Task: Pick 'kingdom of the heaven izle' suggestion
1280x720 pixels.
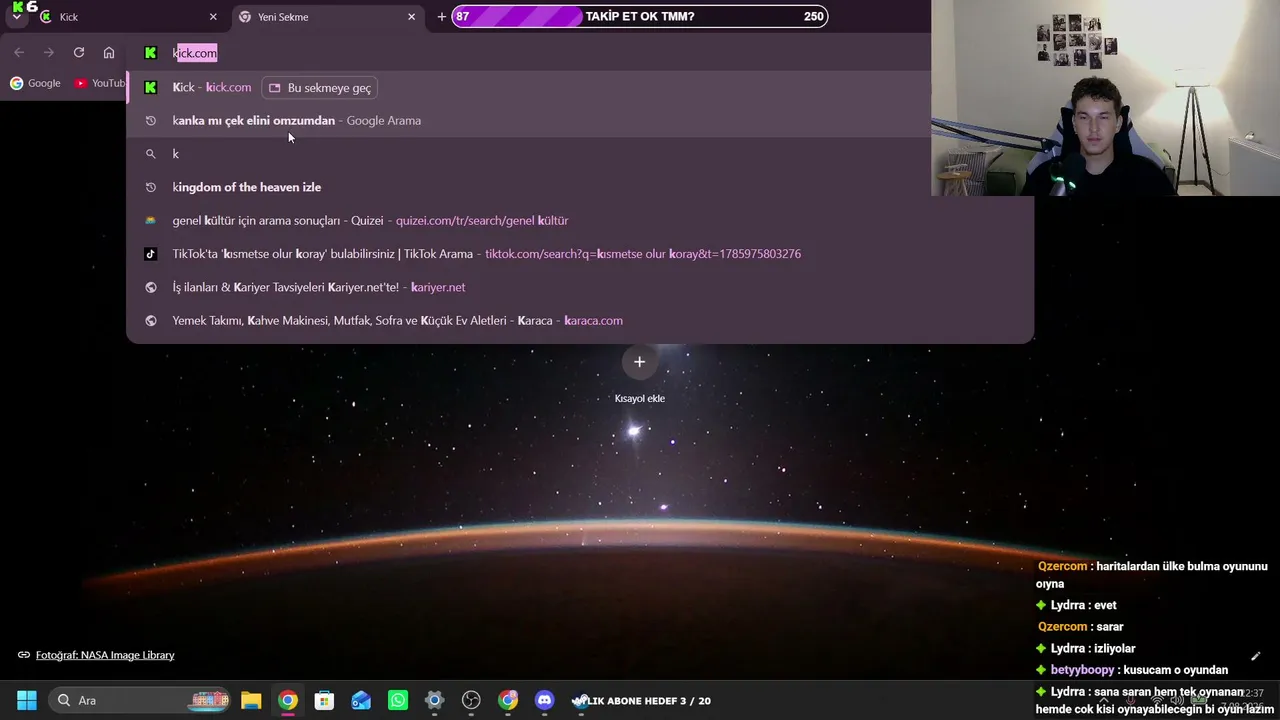Action: pos(580,187)
